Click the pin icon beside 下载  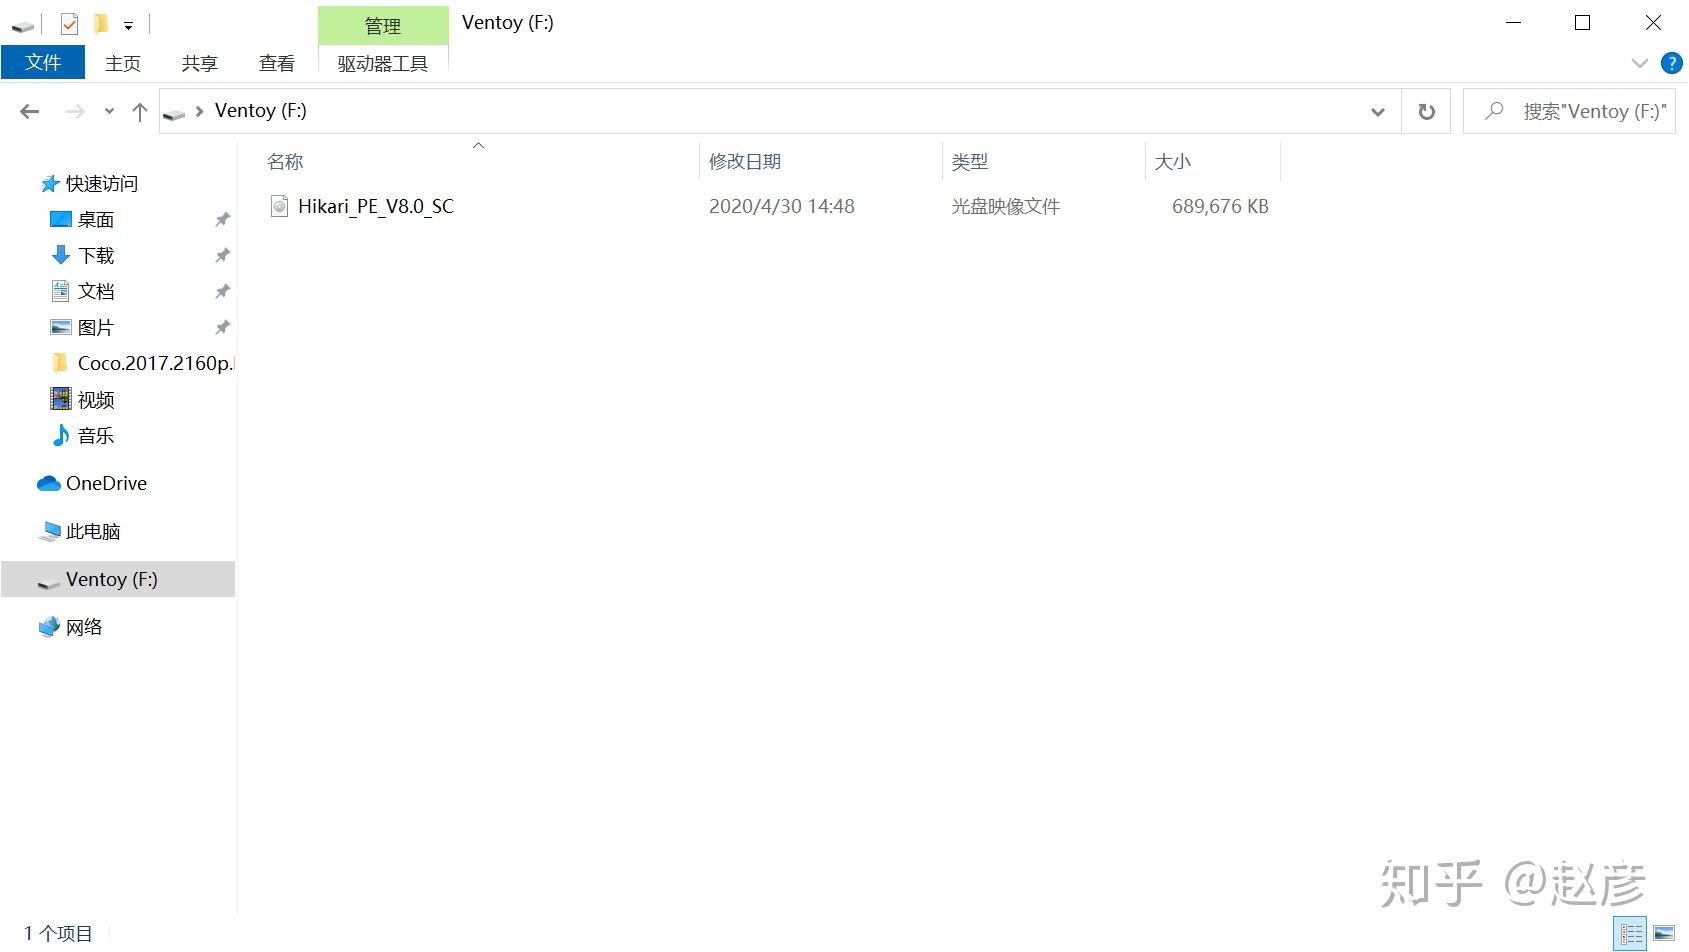tap(222, 255)
